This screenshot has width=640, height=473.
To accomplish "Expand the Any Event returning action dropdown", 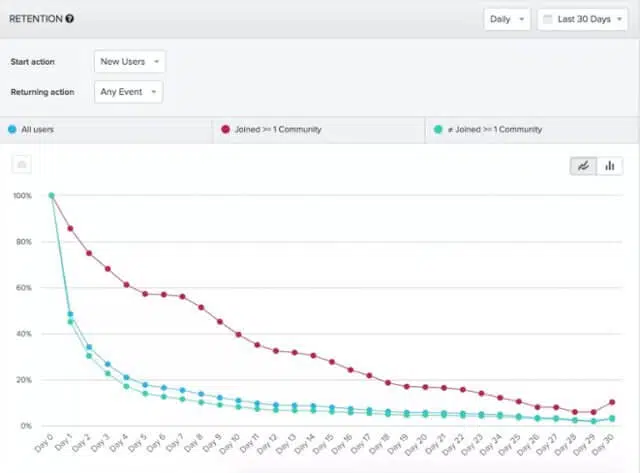I will coord(128,92).
